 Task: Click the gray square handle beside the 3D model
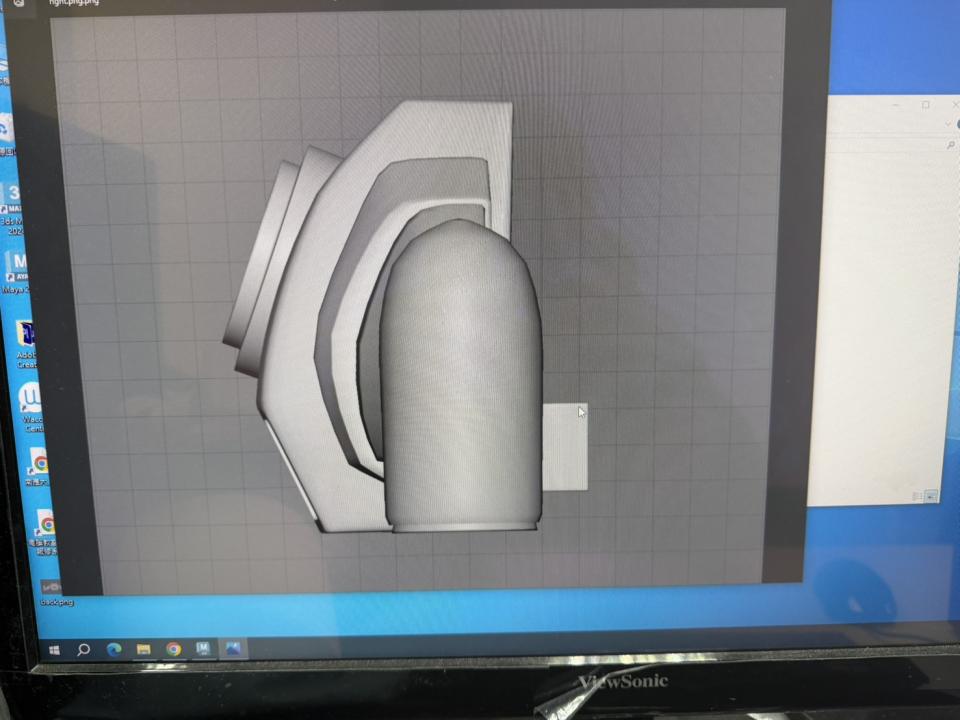pos(565,445)
